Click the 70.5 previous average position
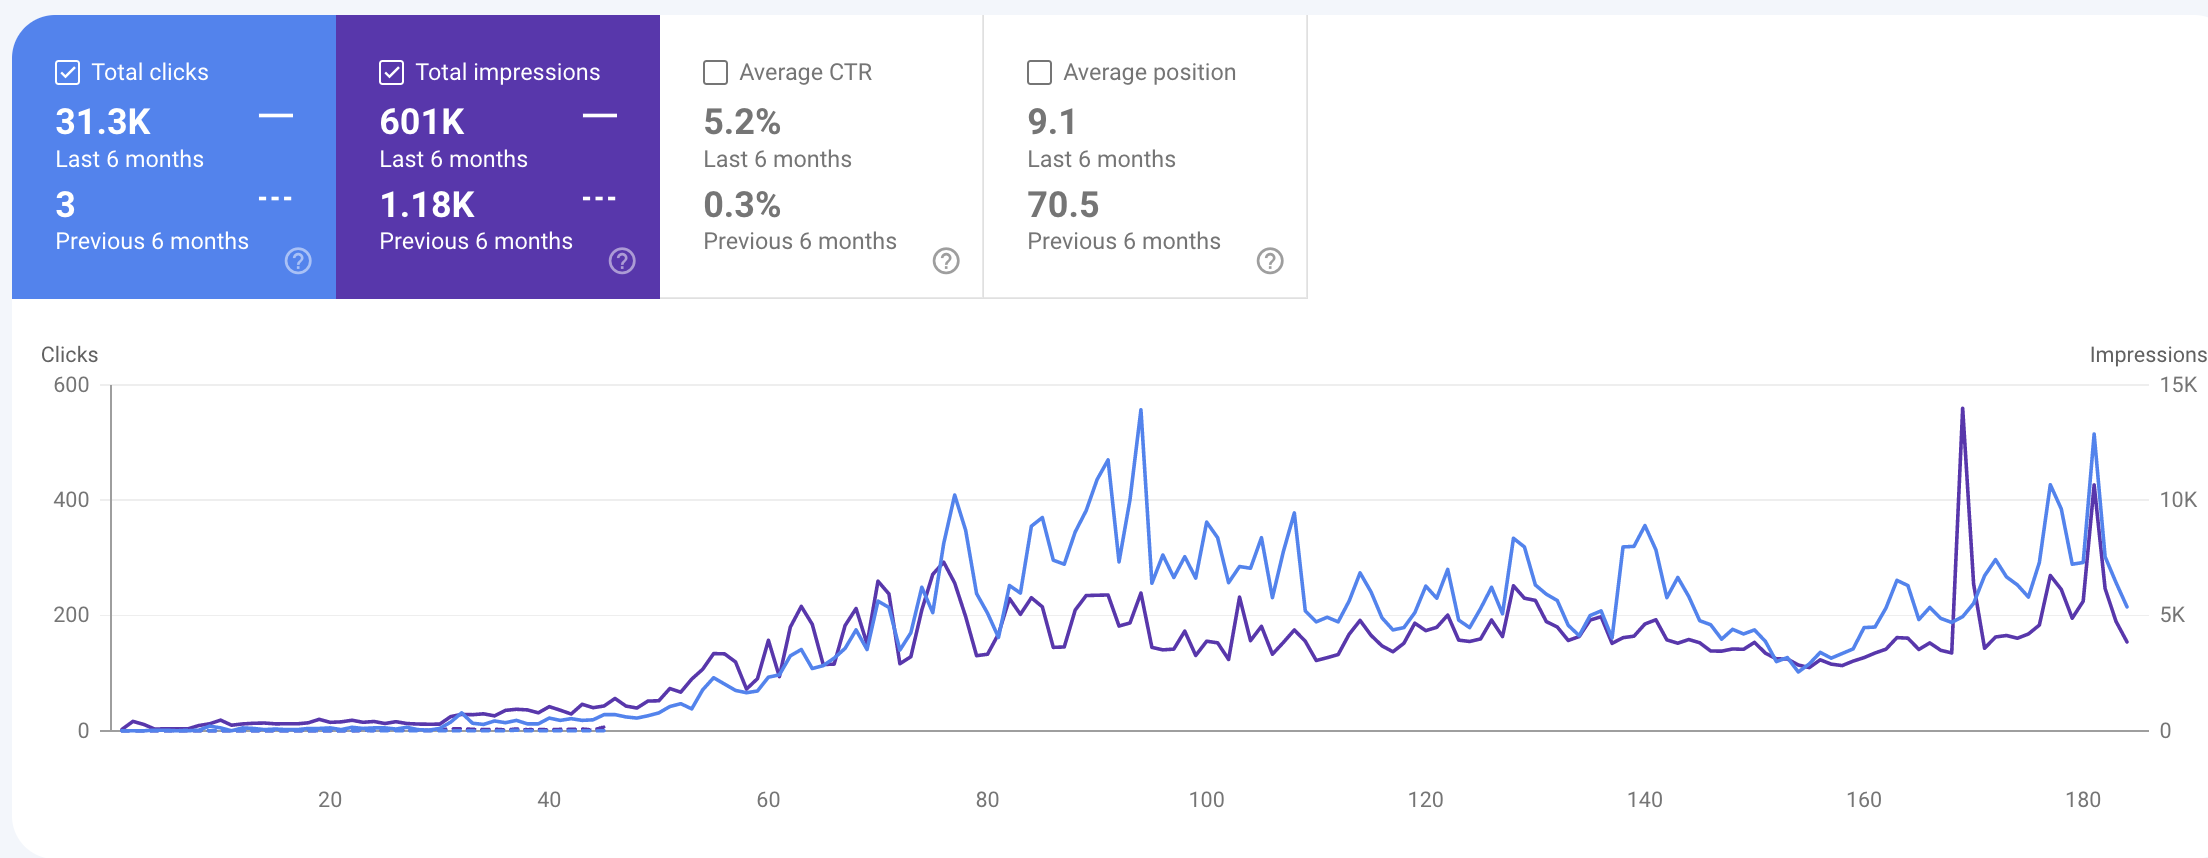Viewport: 2208px width, 858px height. [x=1063, y=205]
